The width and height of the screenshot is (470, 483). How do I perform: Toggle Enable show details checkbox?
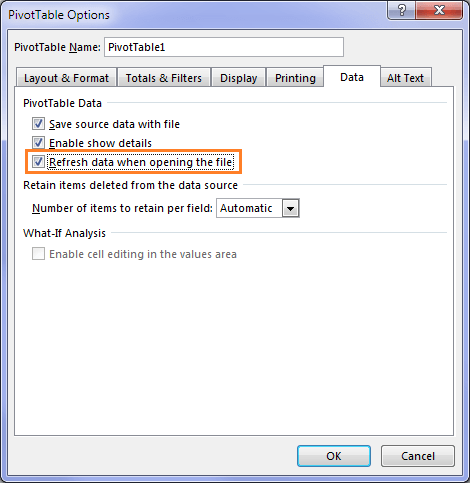38,143
